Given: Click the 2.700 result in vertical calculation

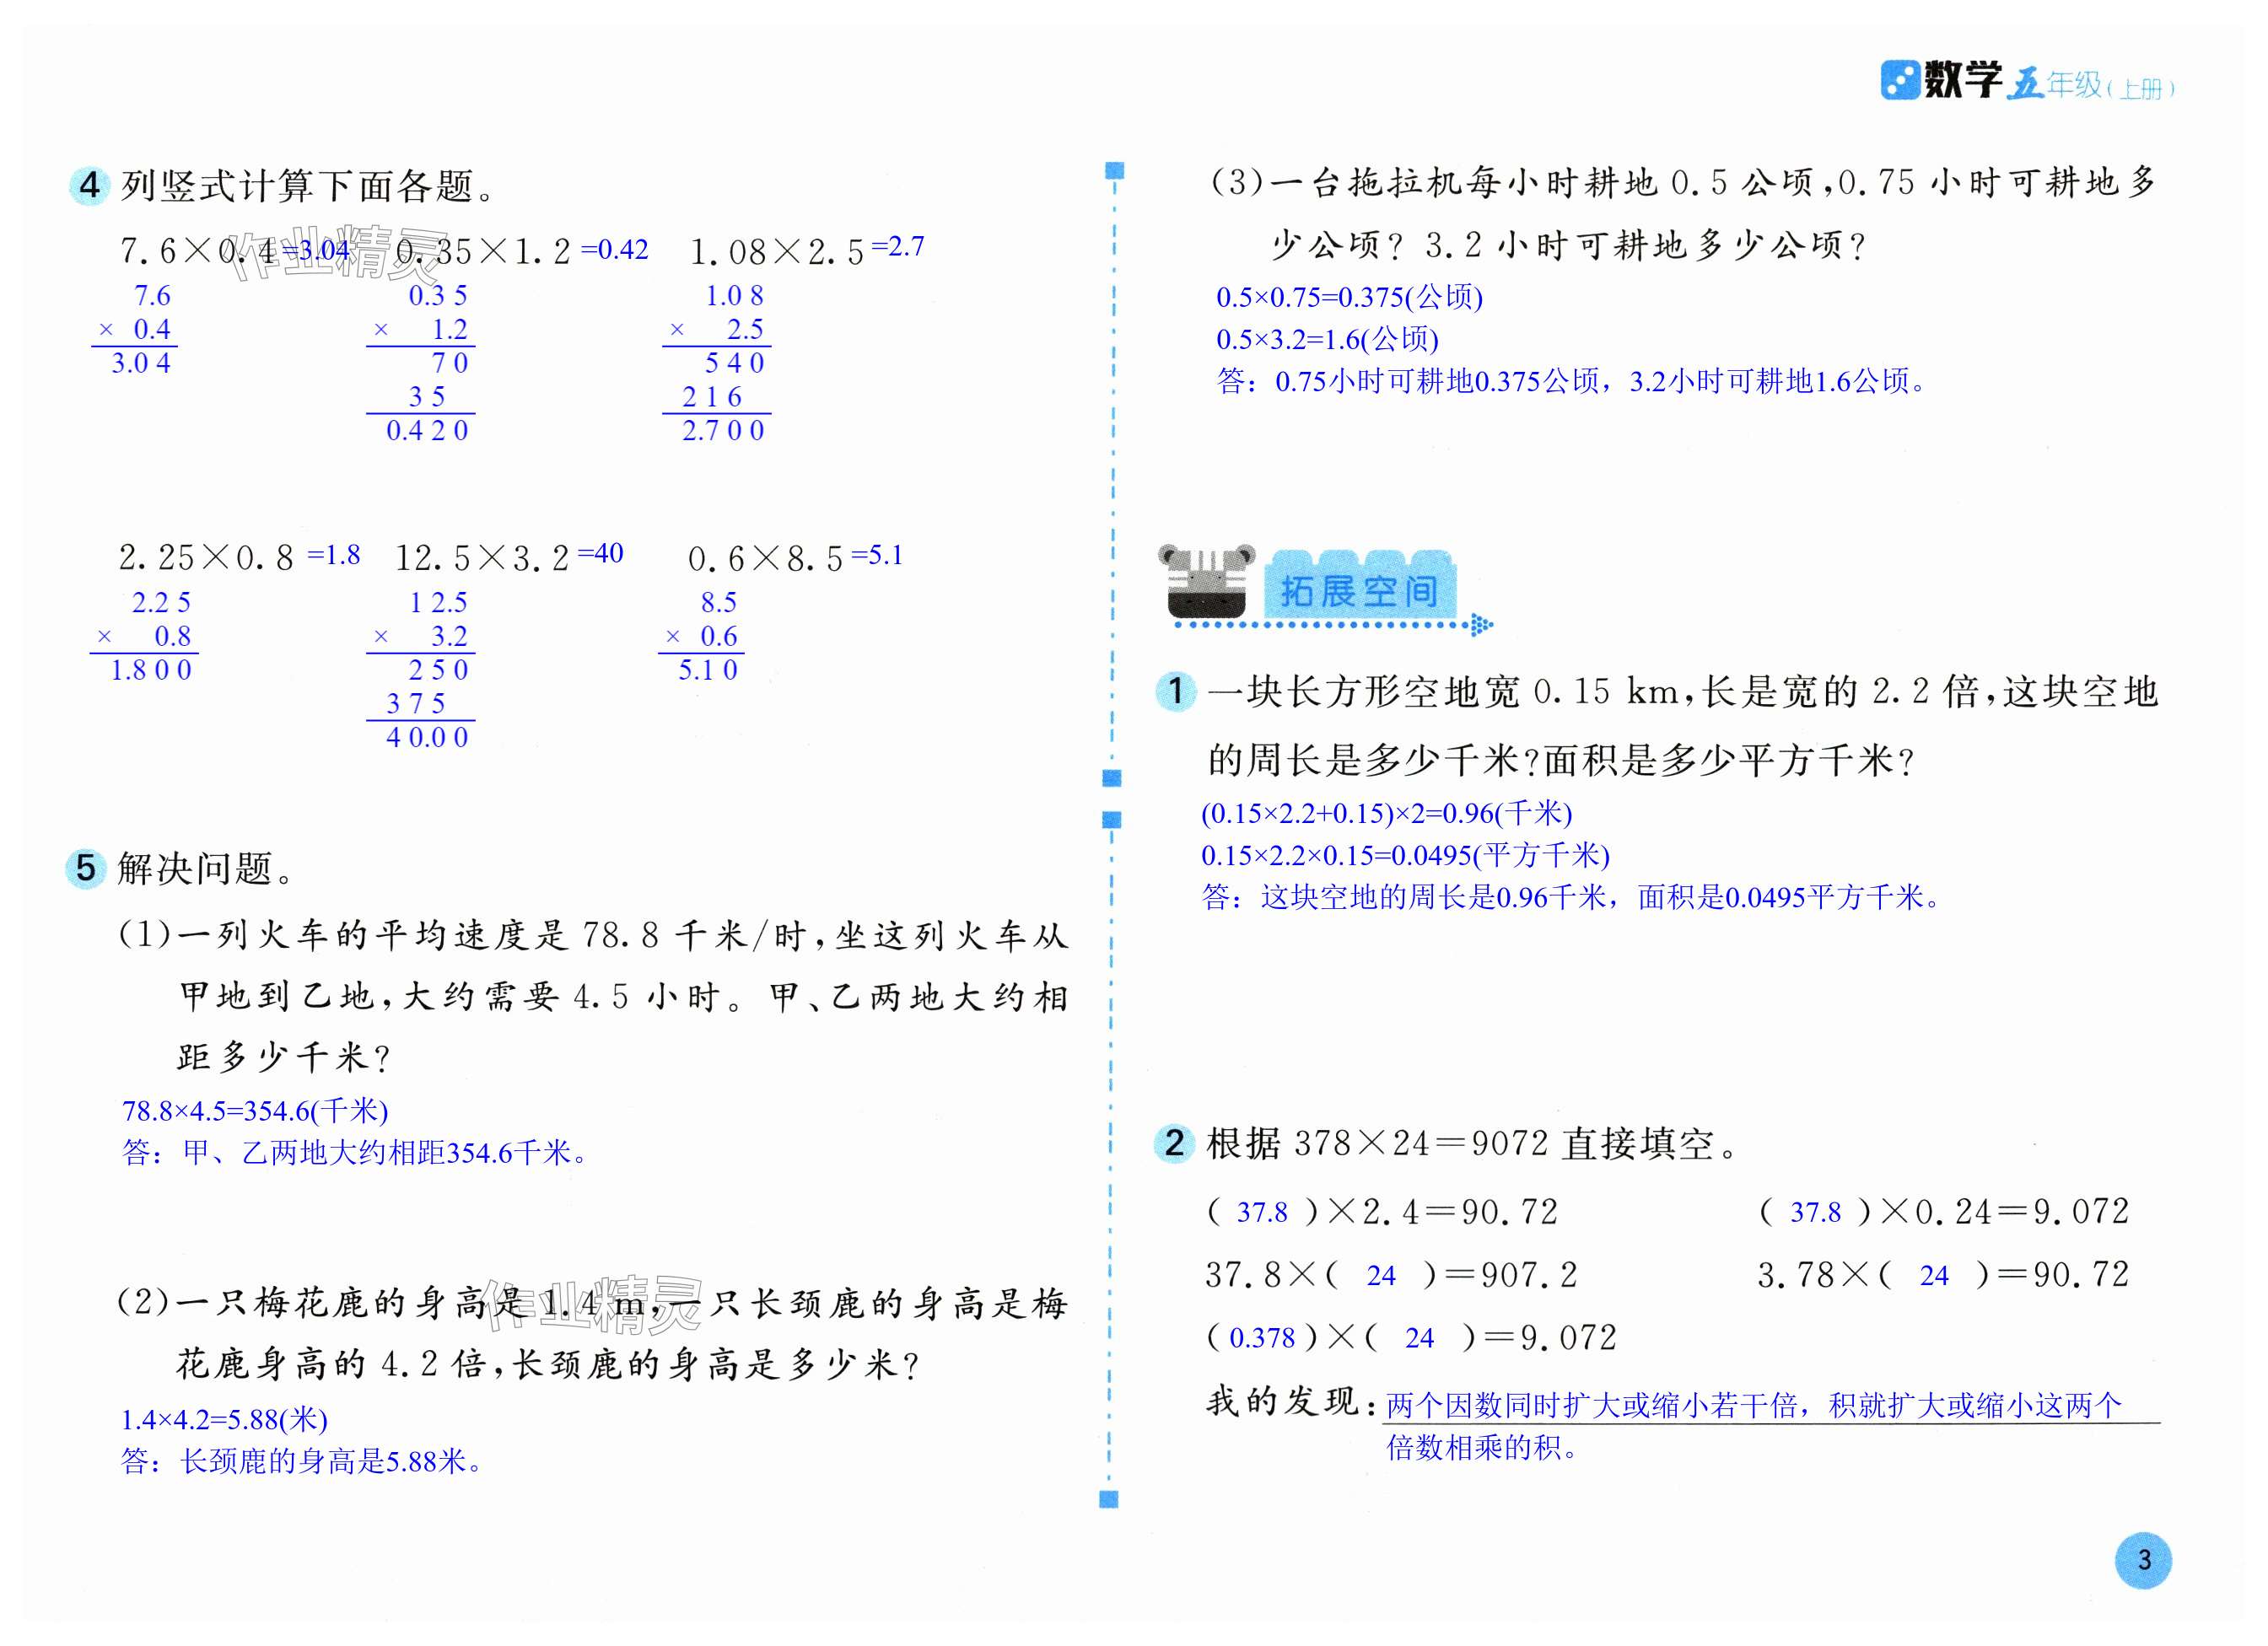Looking at the screenshot, I should (x=722, y=431).
